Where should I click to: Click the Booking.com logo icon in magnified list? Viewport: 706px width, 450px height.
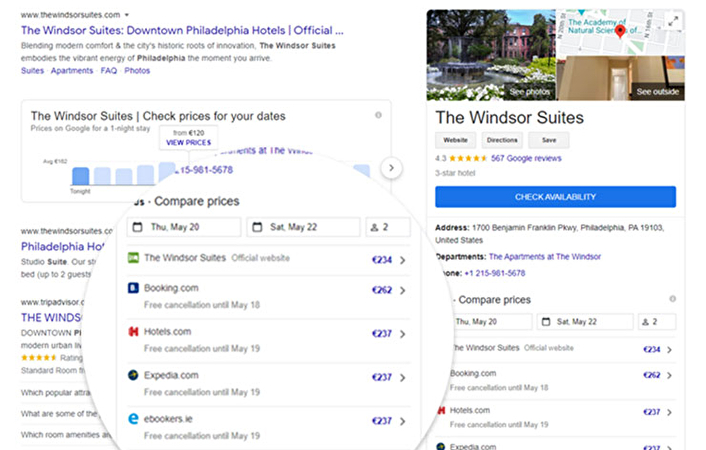tap(133, 288)
